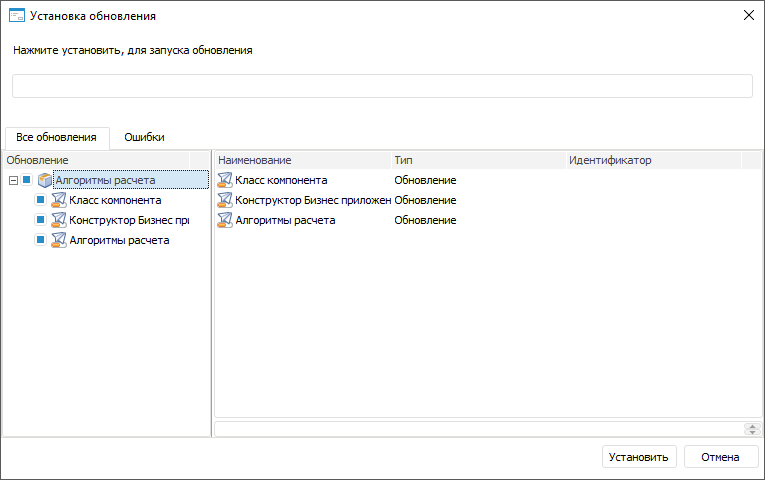Click the Установка обновления window icon in title bar

[x=16, y=16]
